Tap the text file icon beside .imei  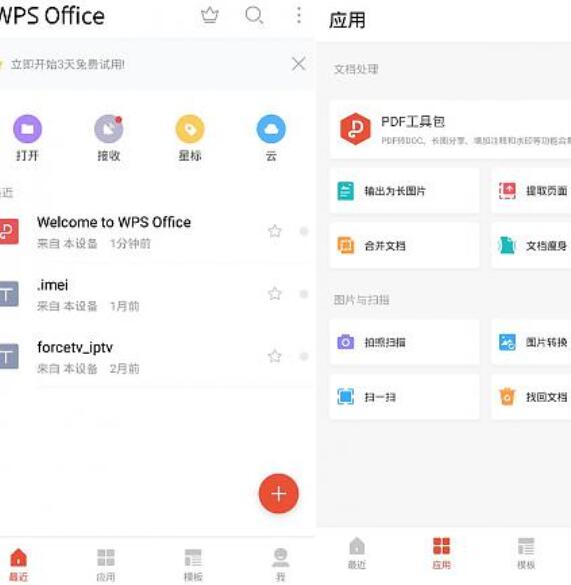click(8, 294)
